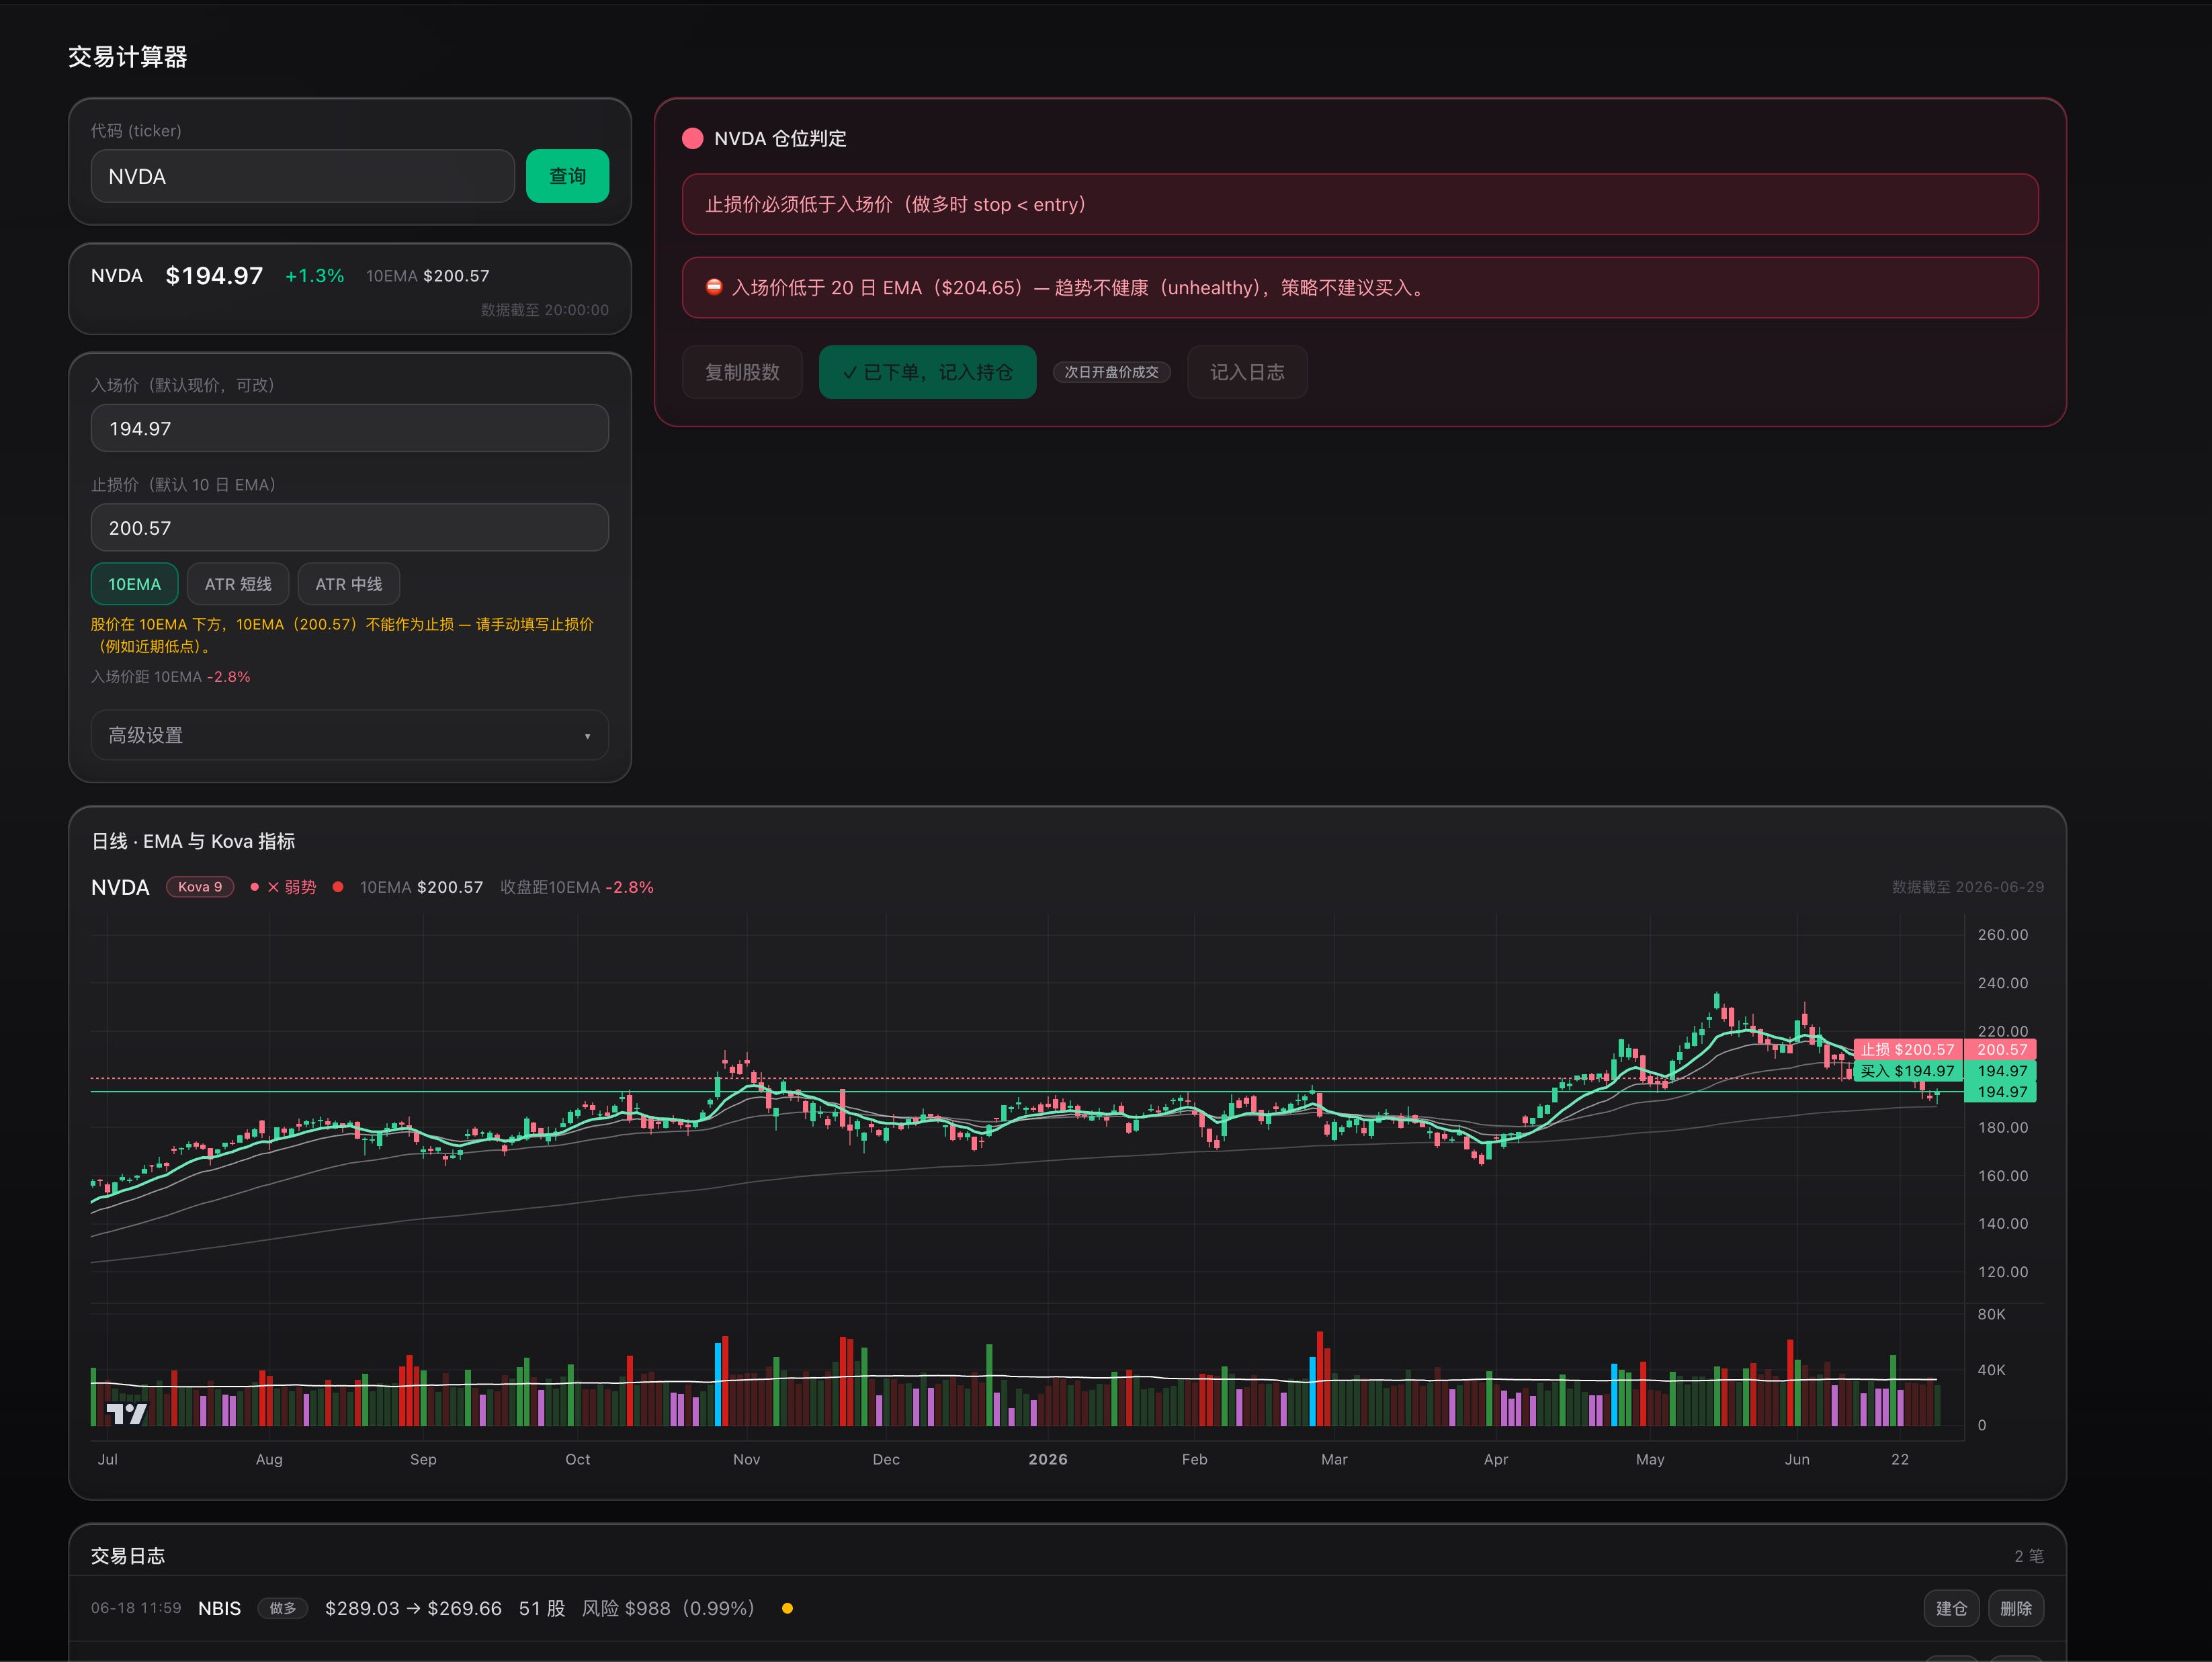Screen dimensions: 2212x1662
Task: Click the 06-18 11:59 log timestamp
Action: pos(136,1608)
